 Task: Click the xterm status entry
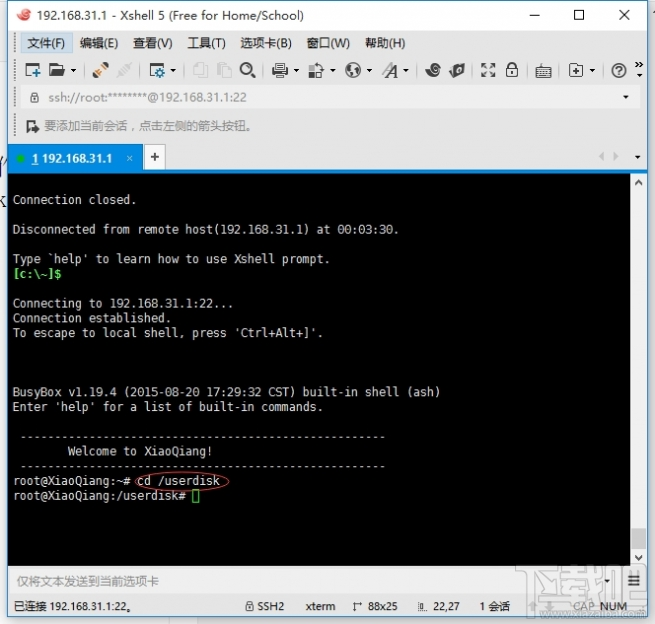tap(320, 606)
